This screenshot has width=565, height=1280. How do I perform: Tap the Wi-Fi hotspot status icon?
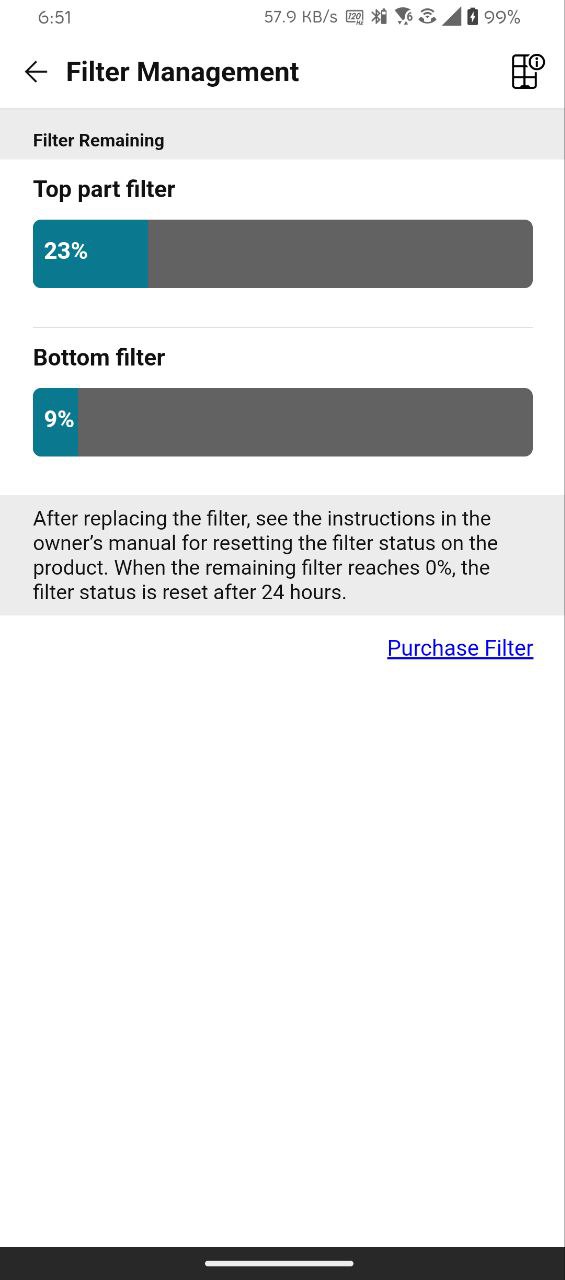point(427,17)
